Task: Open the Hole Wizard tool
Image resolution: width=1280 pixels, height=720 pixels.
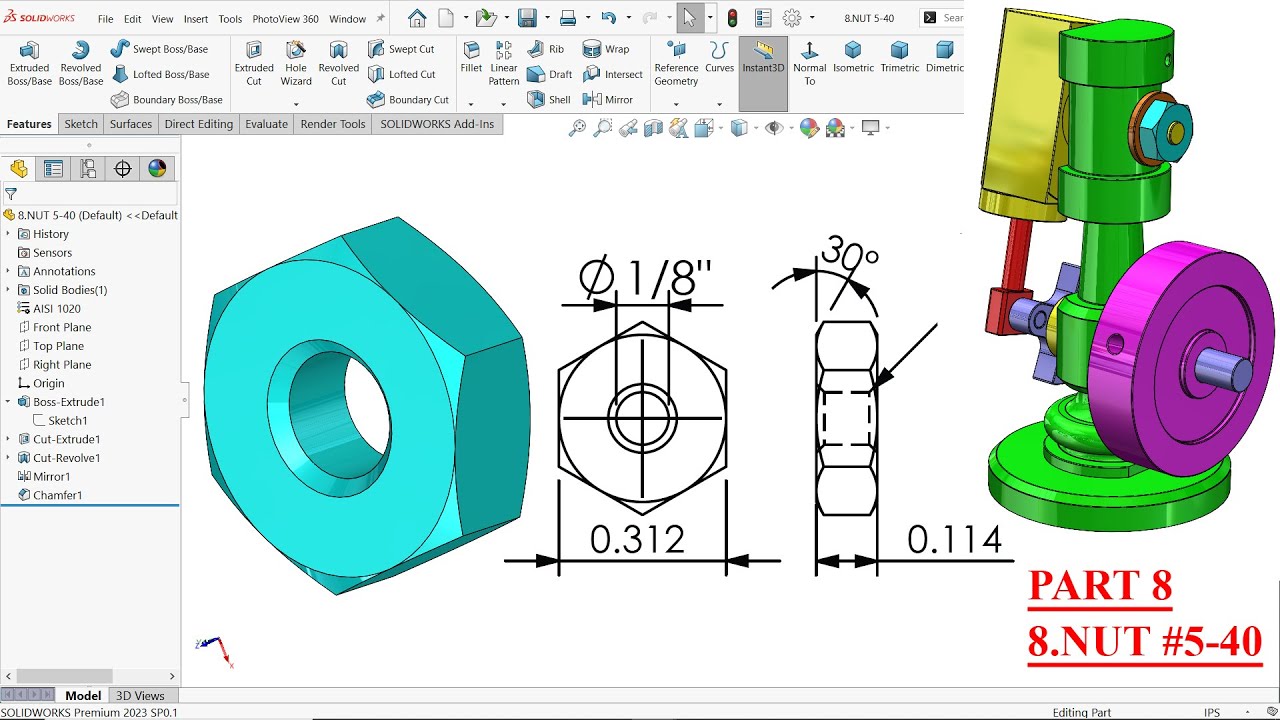Action: coord(296,63)
